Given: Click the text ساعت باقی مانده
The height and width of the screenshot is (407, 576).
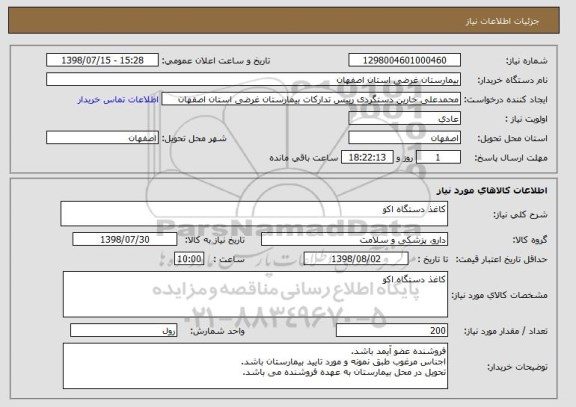Looking at the screenshot, I should (303, 158).
